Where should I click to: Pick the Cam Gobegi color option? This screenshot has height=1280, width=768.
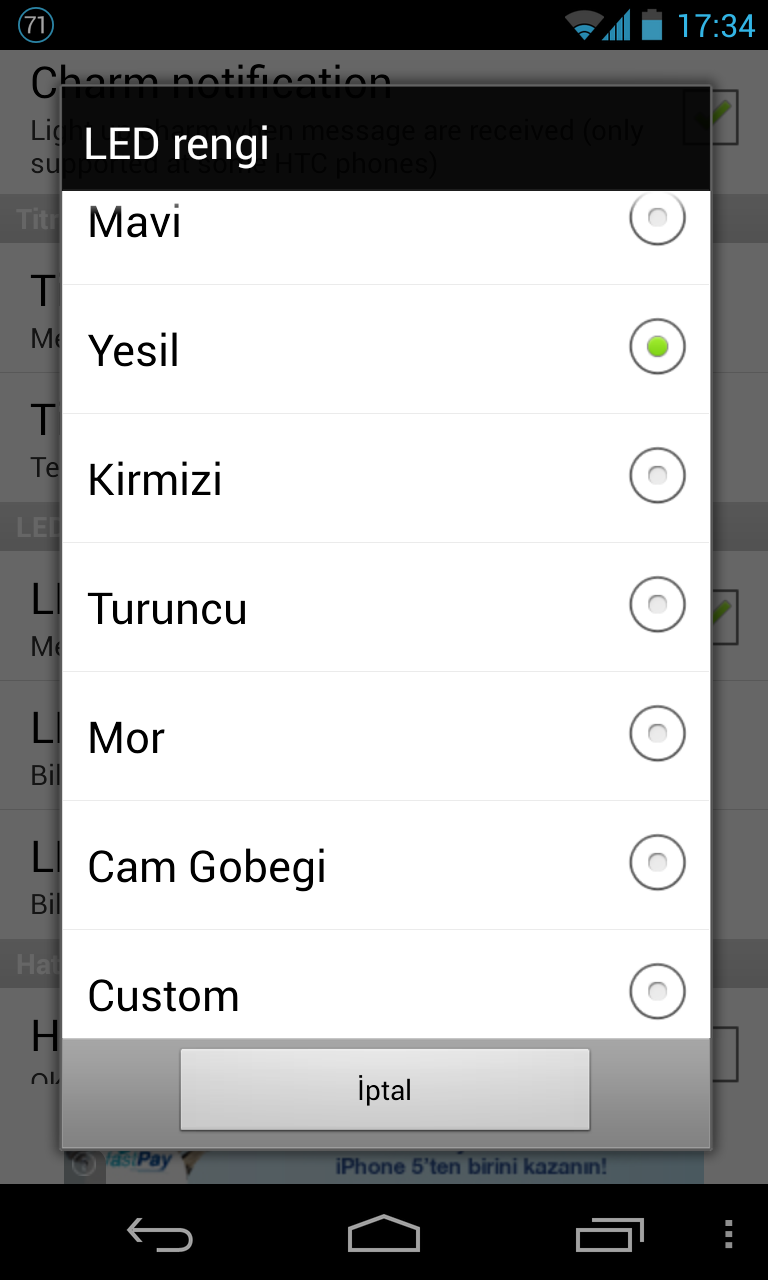point(386,865)
